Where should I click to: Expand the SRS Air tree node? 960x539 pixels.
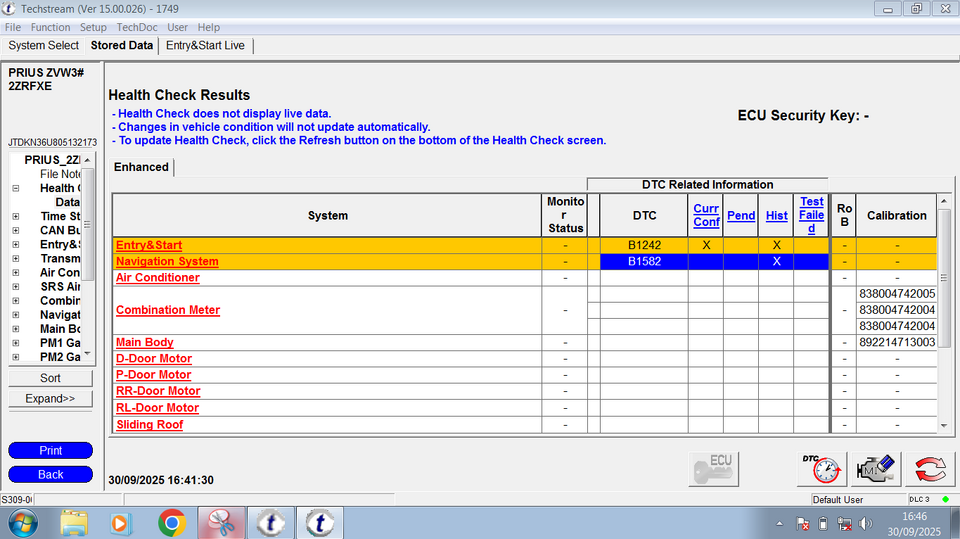(x=15, y=287)
